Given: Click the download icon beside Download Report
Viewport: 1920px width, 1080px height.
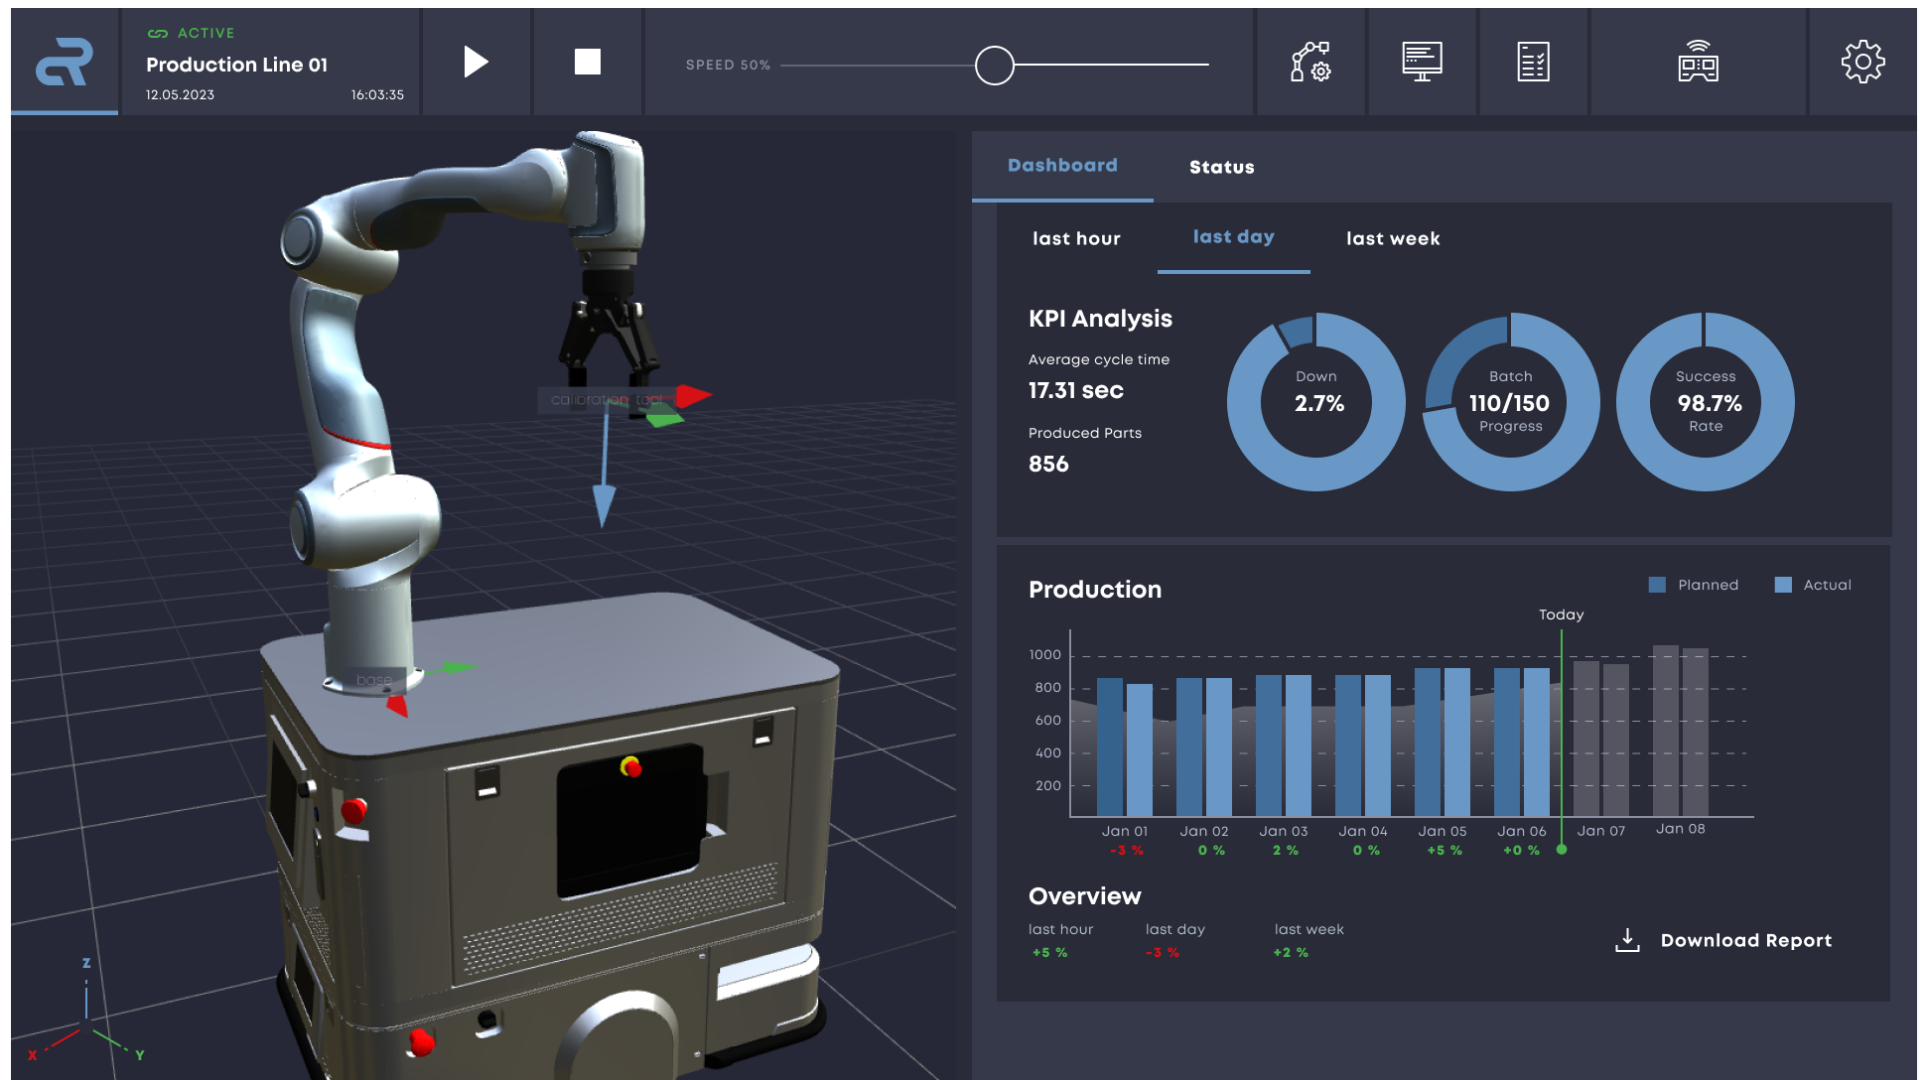Looking at the screenshot, I should 1627,940.
